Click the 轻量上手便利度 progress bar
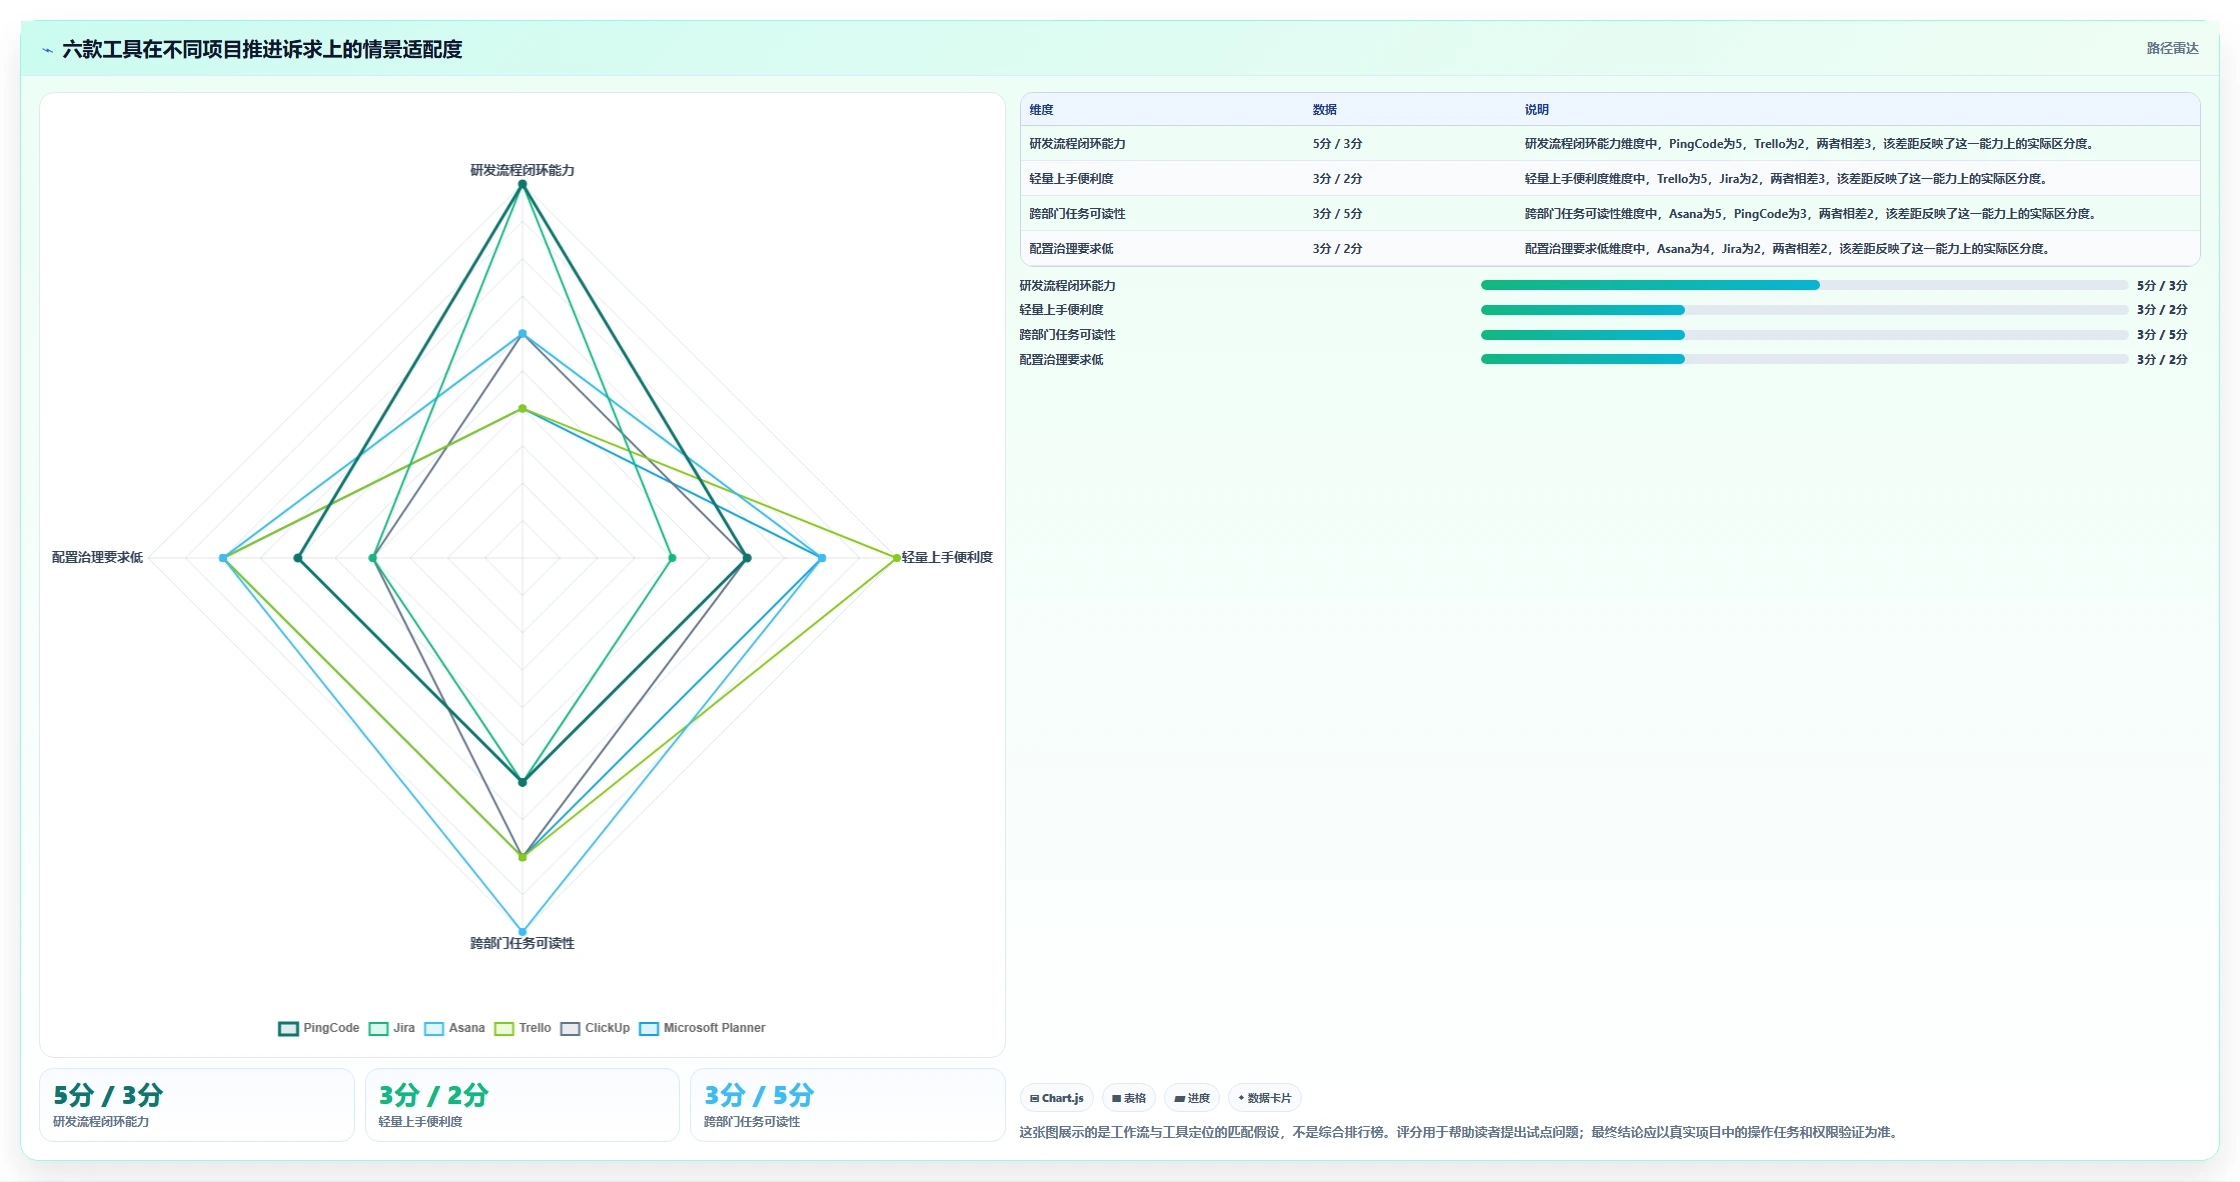The height and width of the screenshot is (1182, 2240). pyautogui.click(x=1804, y=310)
